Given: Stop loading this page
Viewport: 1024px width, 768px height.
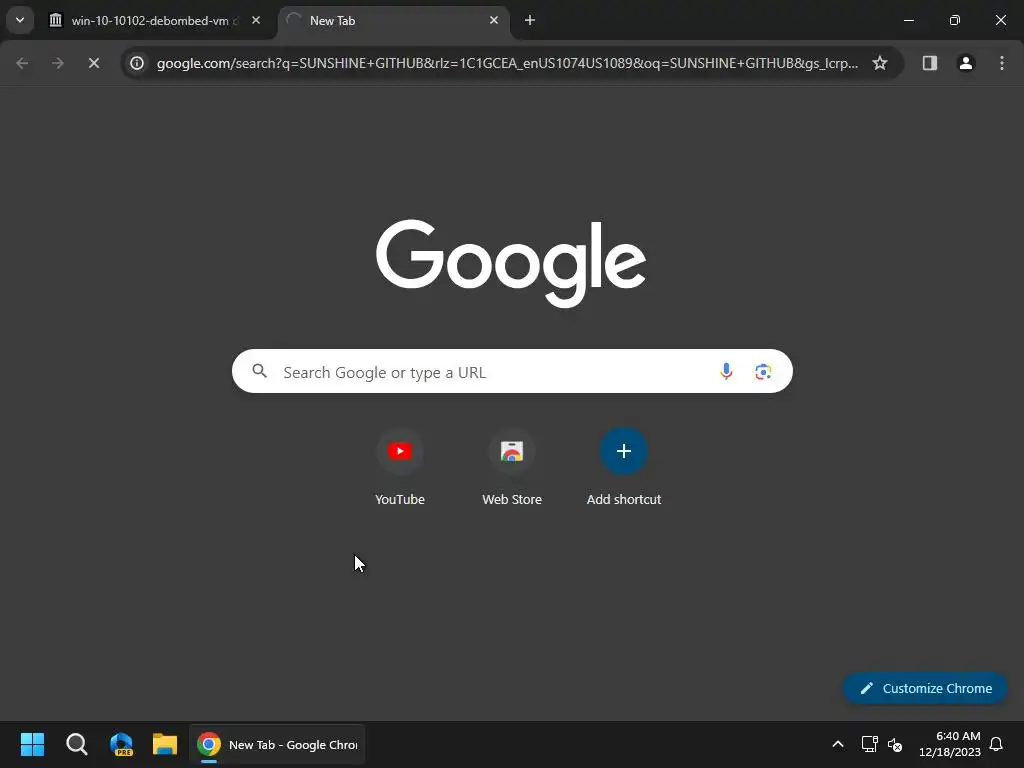Looking at the screenshot, I should point(94,63).
